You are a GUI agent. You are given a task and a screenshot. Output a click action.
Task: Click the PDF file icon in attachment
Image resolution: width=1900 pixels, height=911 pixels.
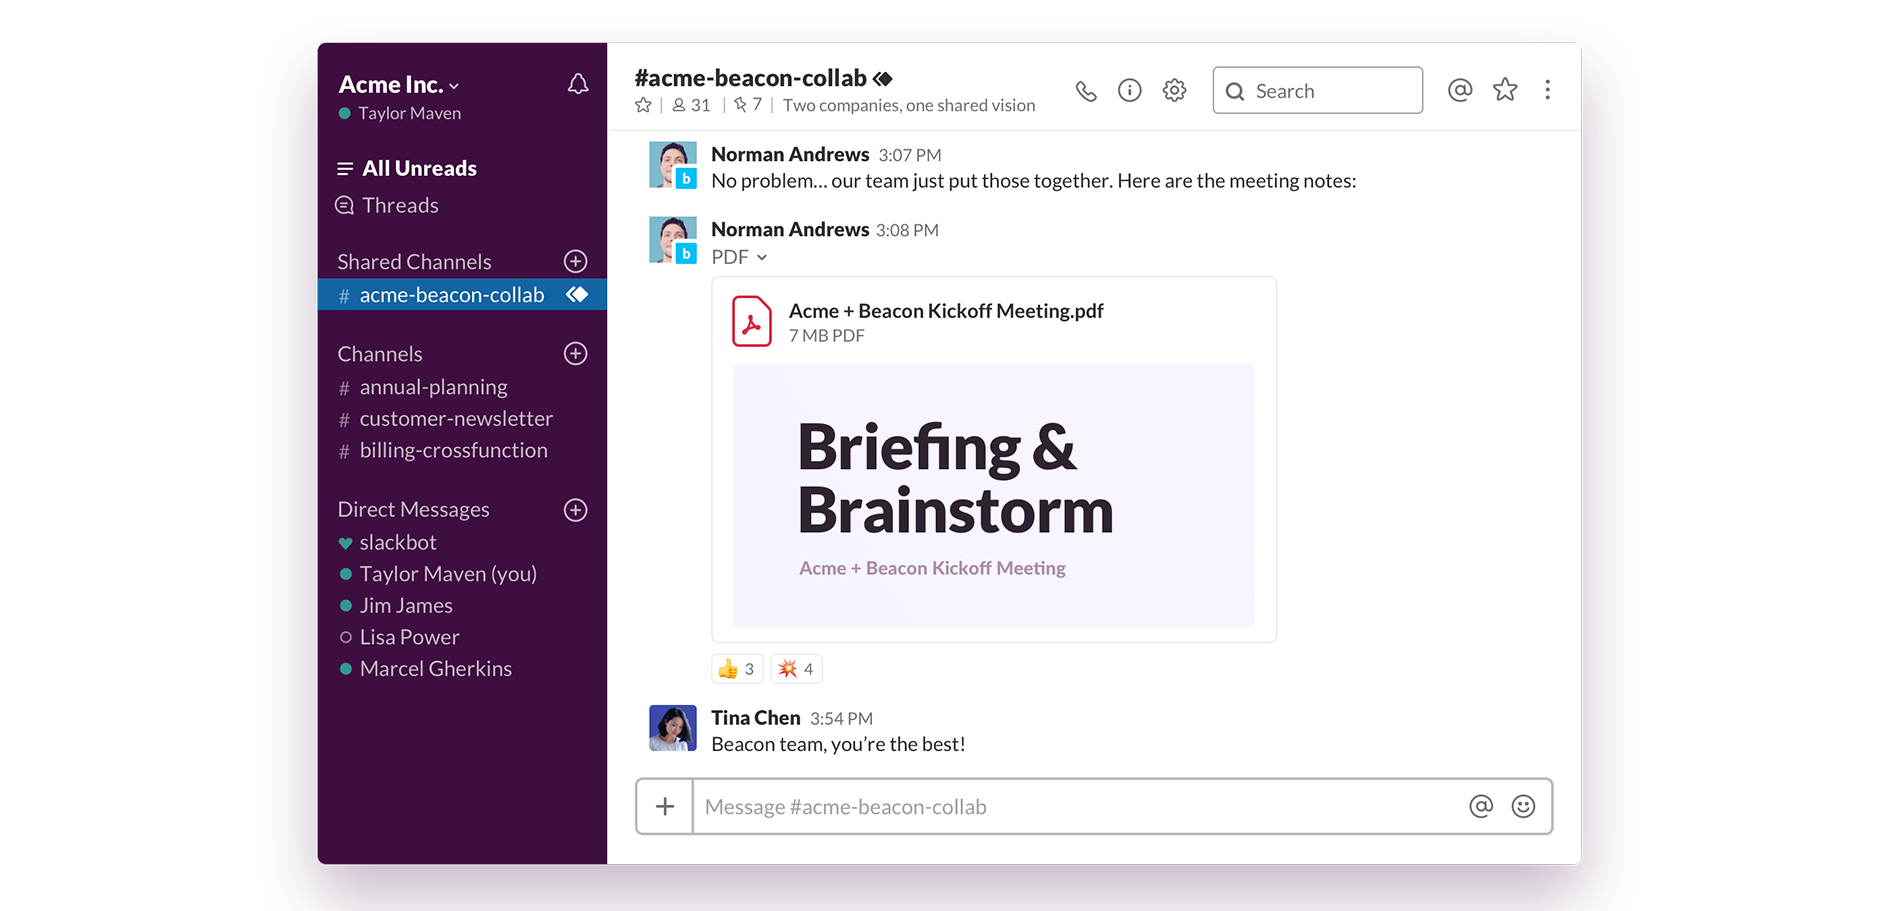752,321
